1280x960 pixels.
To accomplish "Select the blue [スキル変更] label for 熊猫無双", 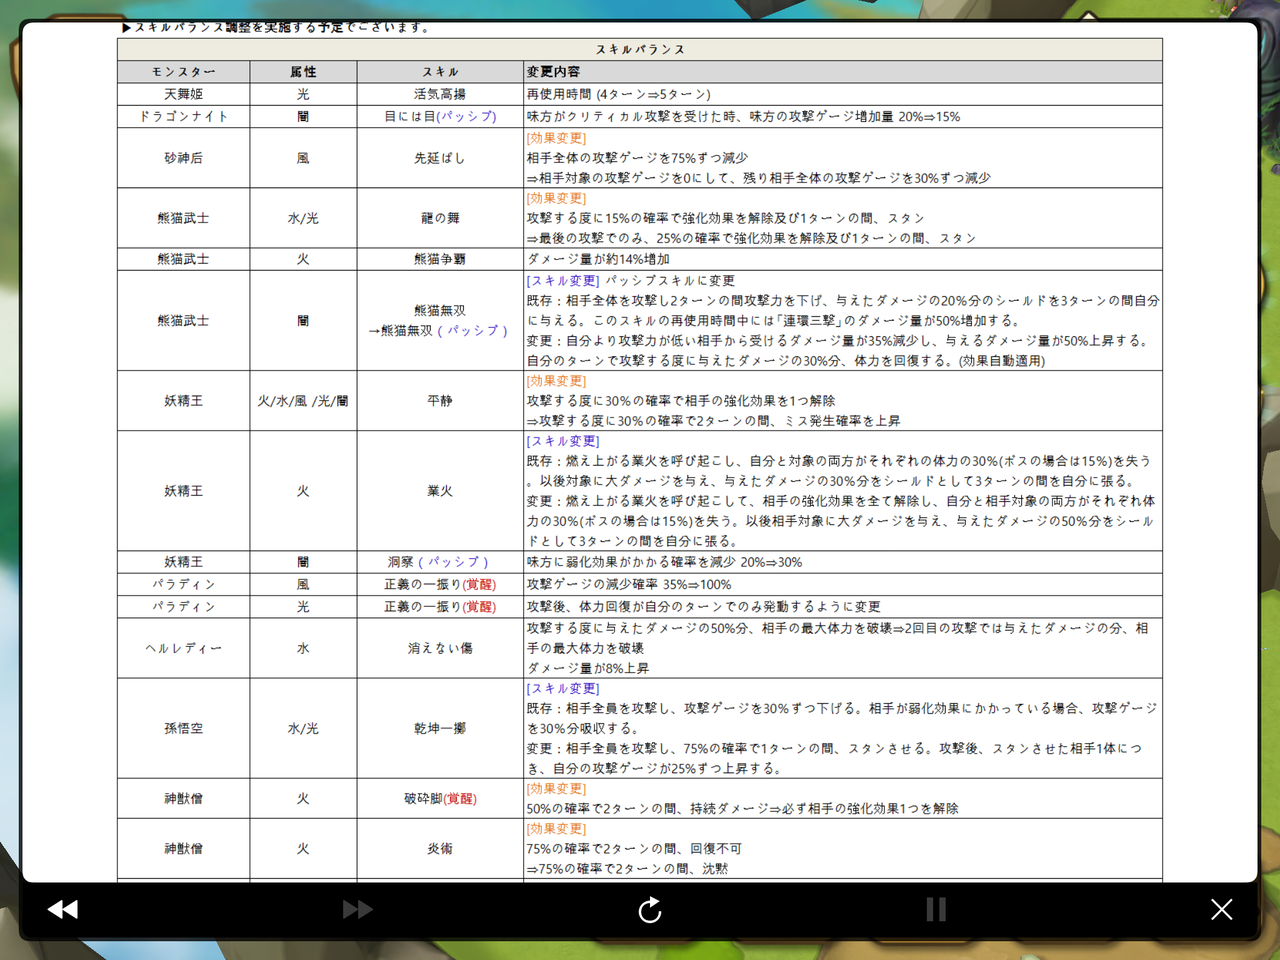I will [563, 281].
